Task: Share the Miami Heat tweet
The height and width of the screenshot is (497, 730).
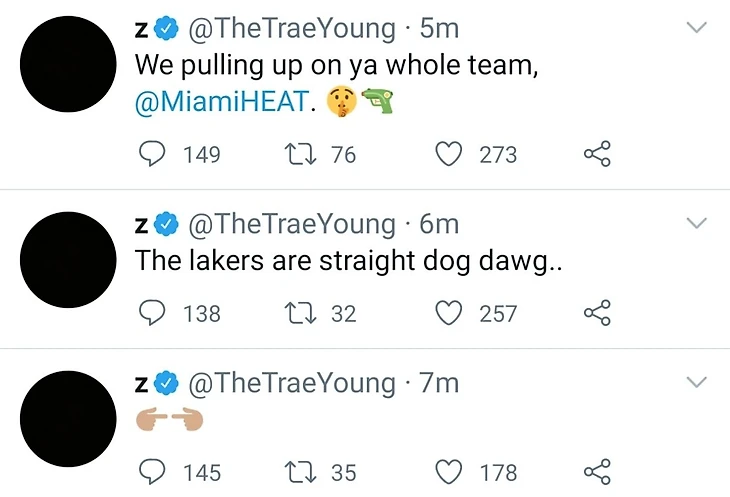Action: (597, 154)
